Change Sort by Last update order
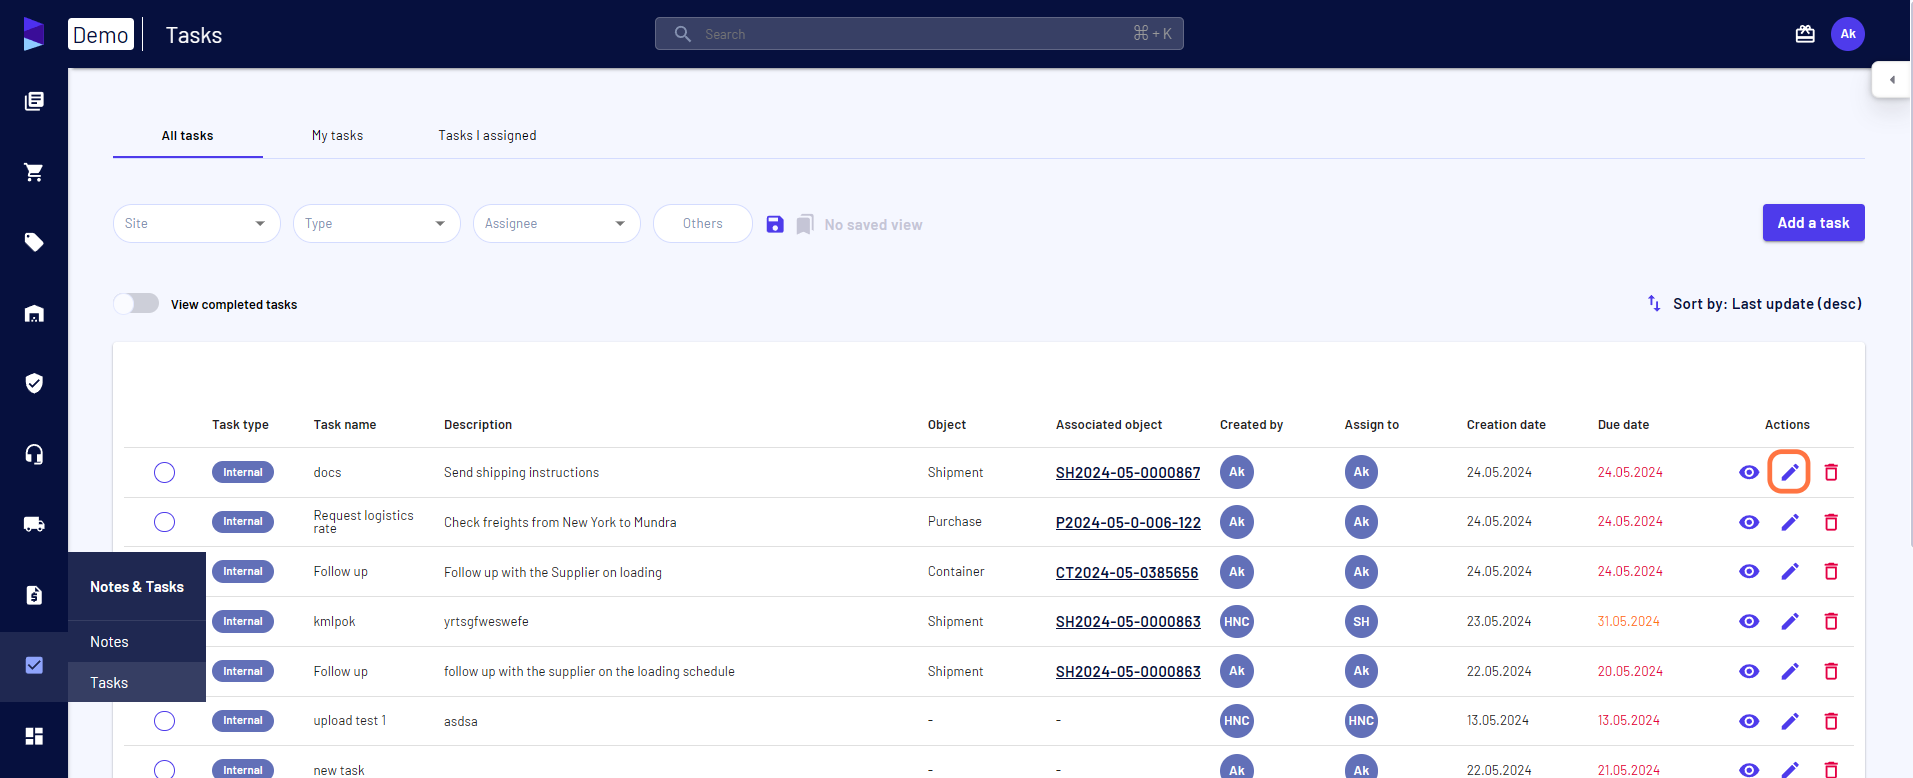The height and width of the screenshot is (778, 1913). click(1755, 303)
